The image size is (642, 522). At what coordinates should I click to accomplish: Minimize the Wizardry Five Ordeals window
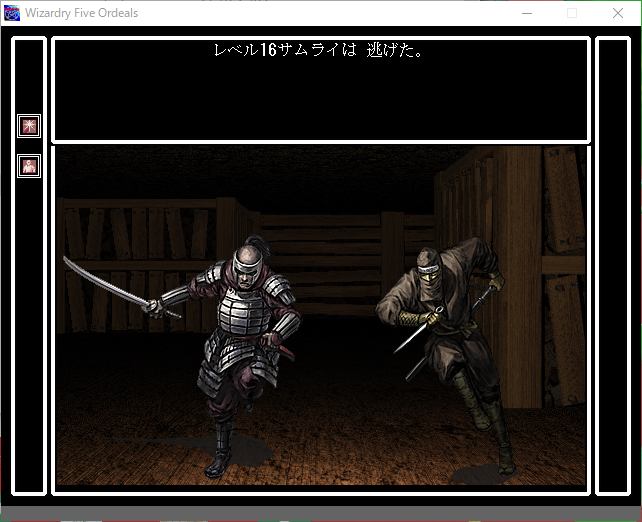pos(527,13)
